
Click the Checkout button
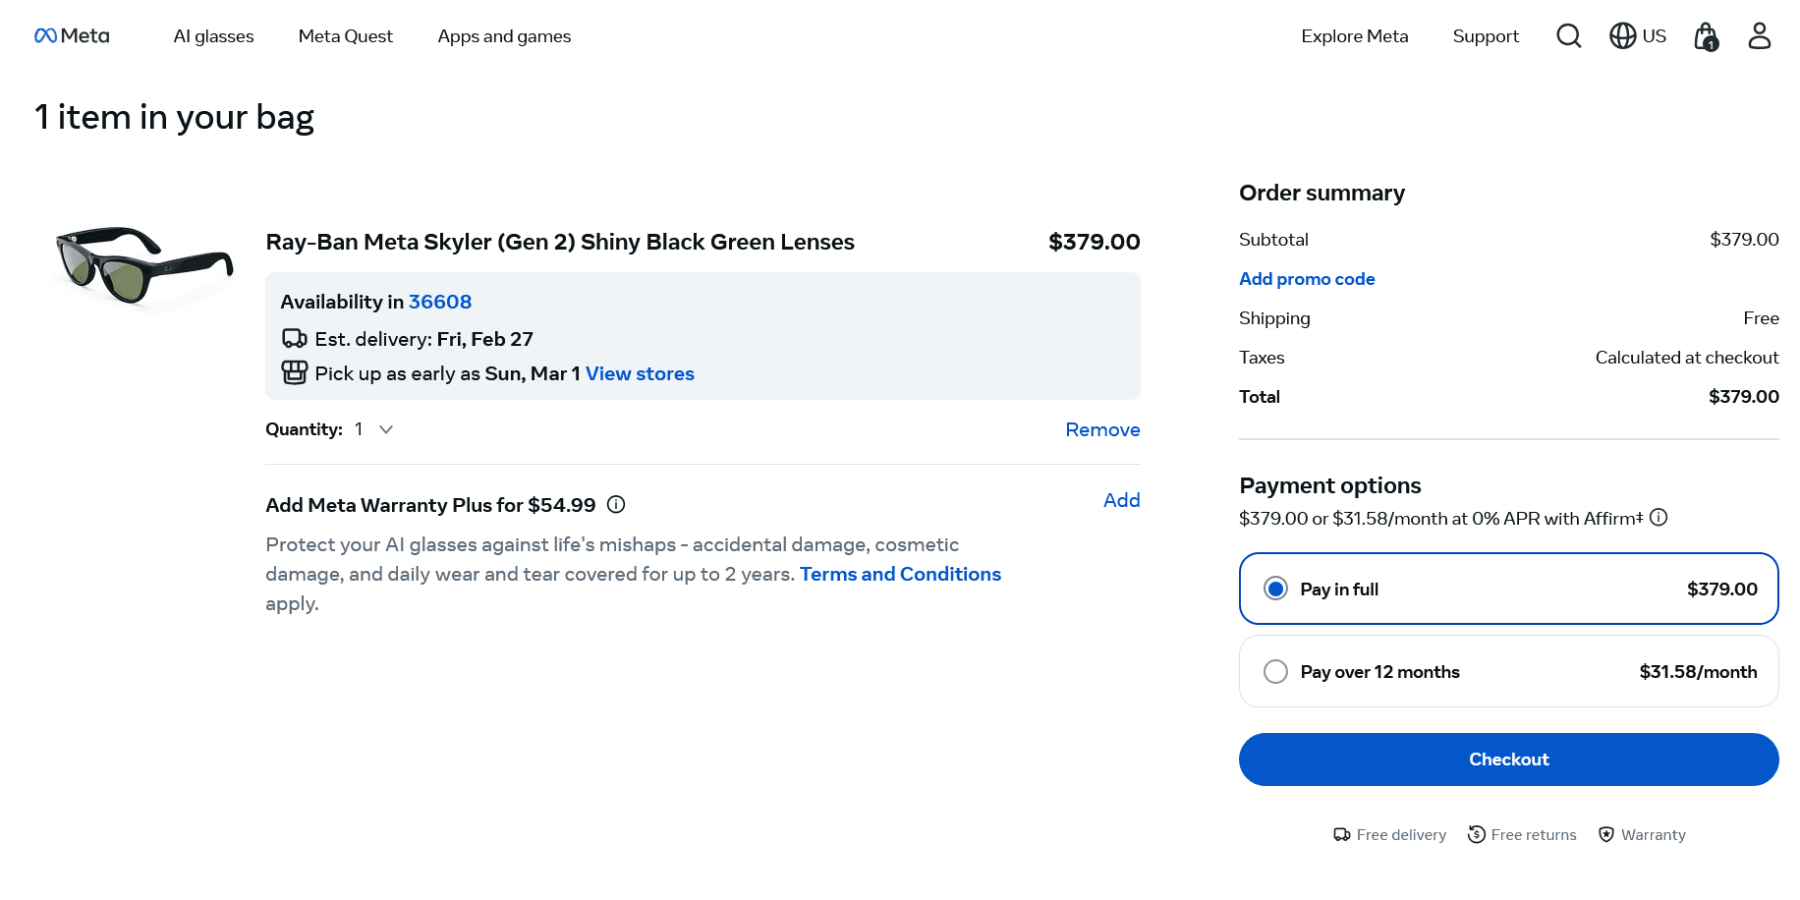click(1508, 759)
